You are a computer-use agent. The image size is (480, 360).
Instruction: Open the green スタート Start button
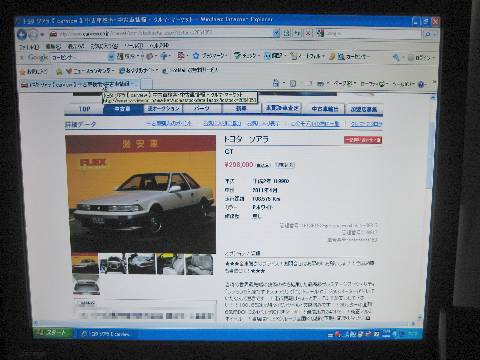(53, 332)
